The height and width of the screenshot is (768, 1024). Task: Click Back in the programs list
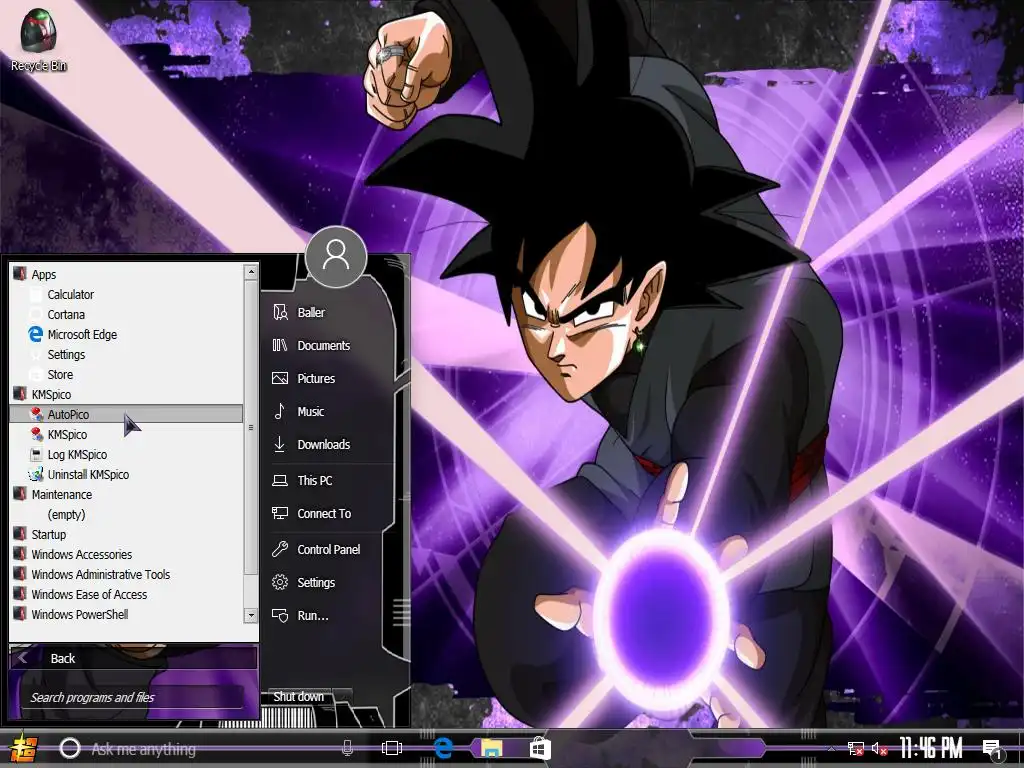click(x=133, y=658)
